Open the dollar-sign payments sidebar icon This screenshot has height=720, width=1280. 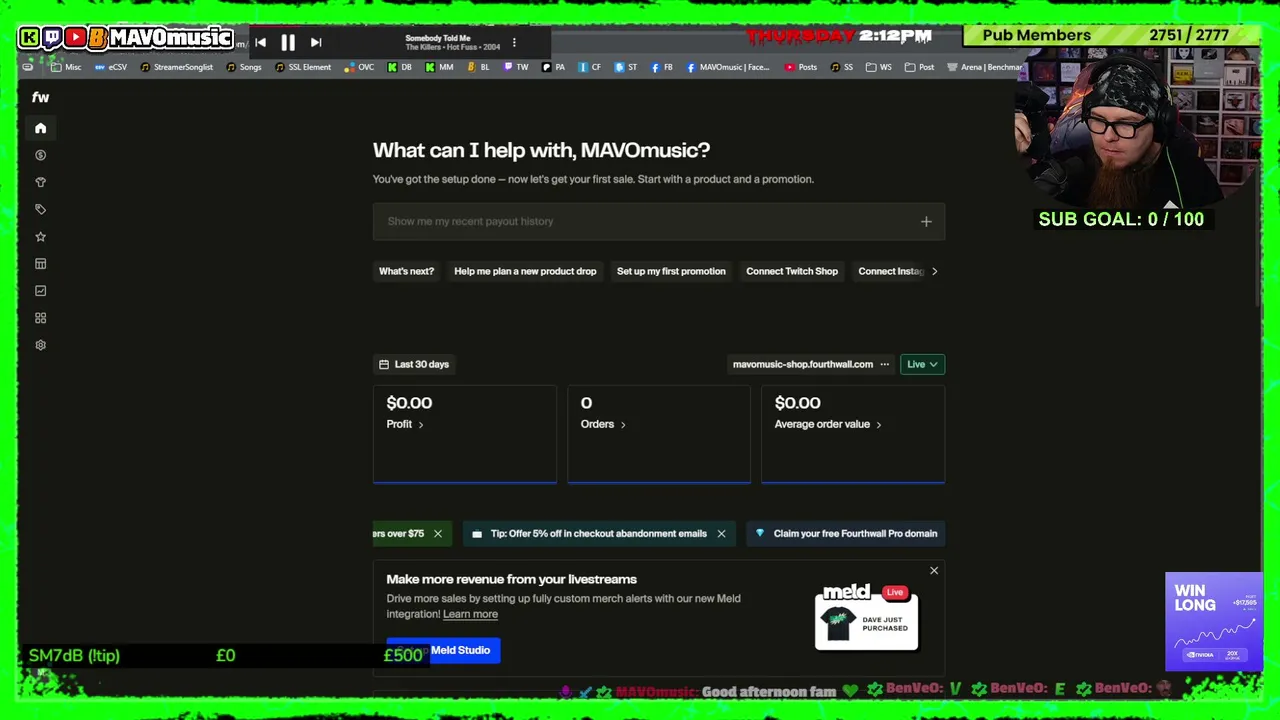coord(40,155)
